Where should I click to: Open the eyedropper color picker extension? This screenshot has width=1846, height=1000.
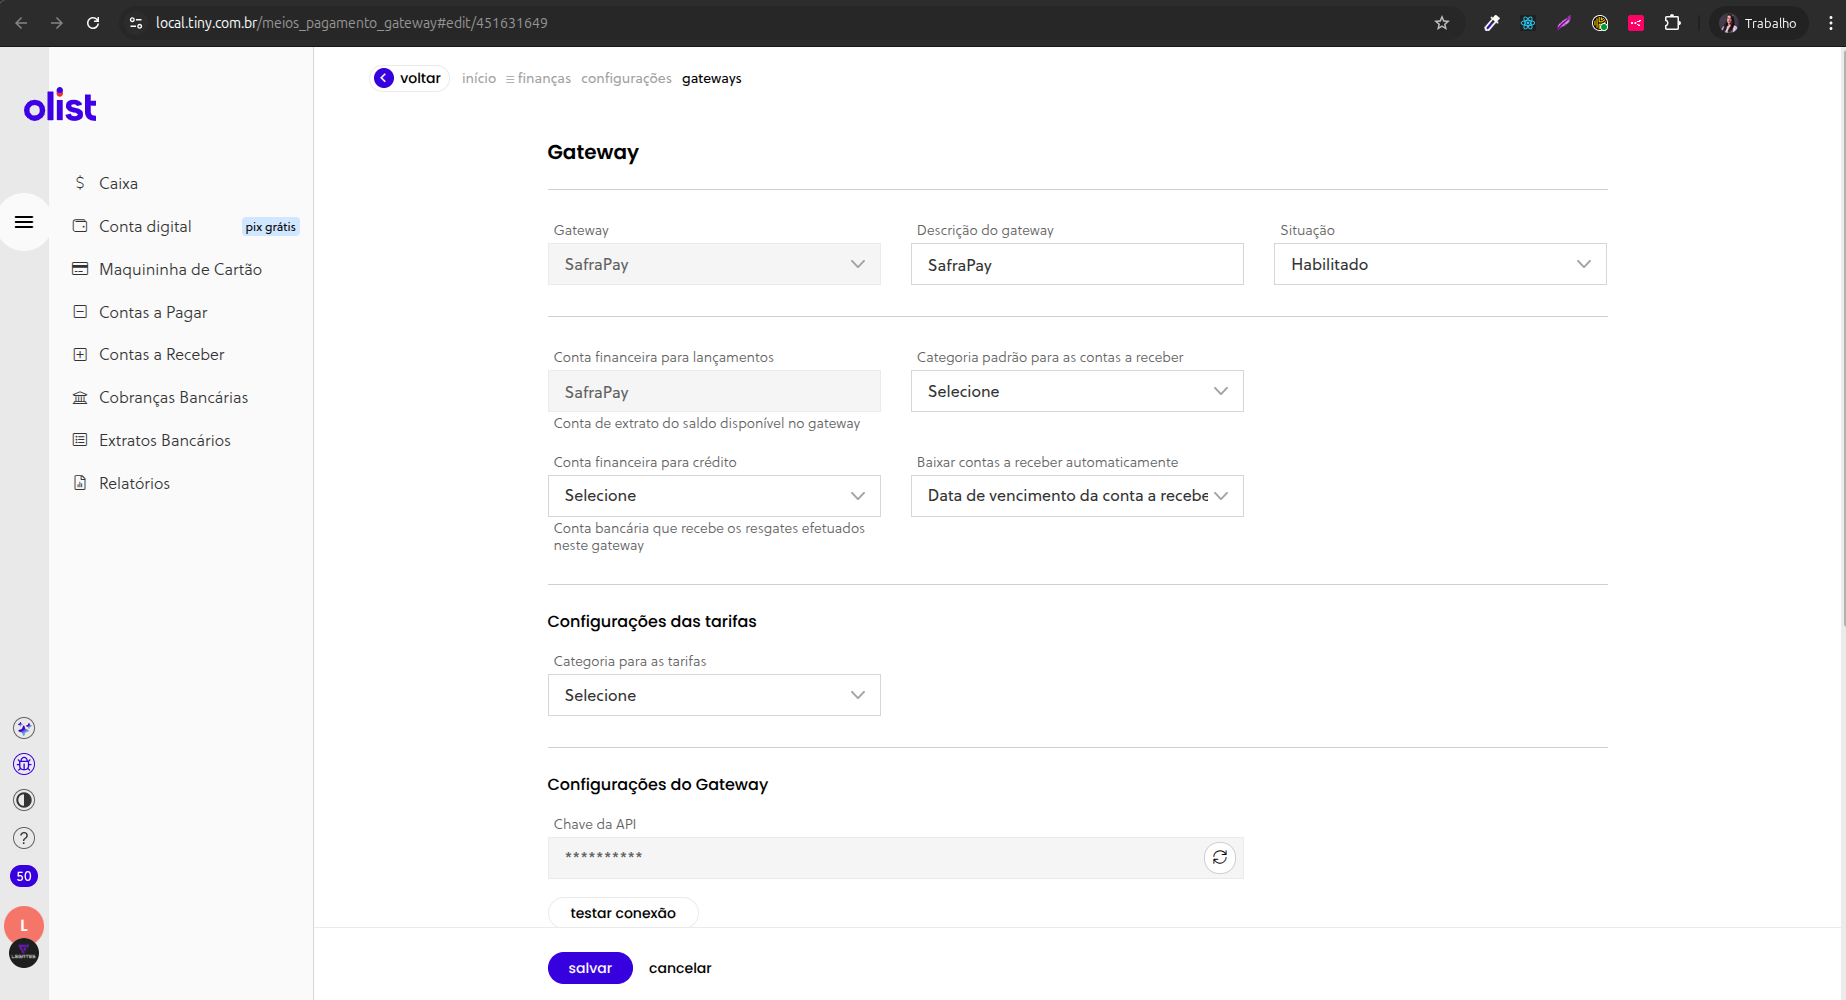click(1492, 23)
